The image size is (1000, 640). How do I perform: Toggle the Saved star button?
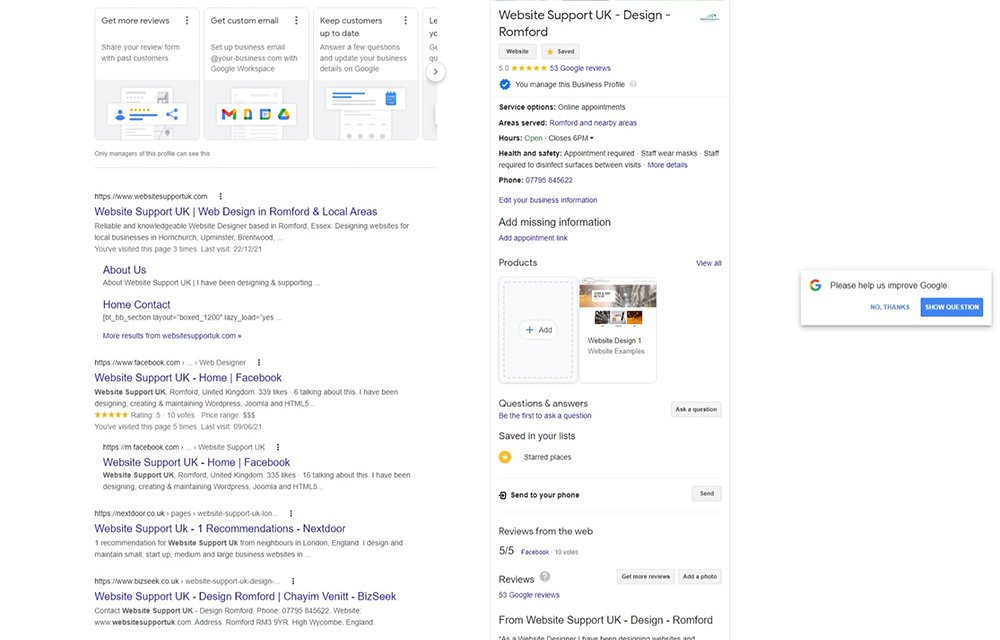pos(561,51)
